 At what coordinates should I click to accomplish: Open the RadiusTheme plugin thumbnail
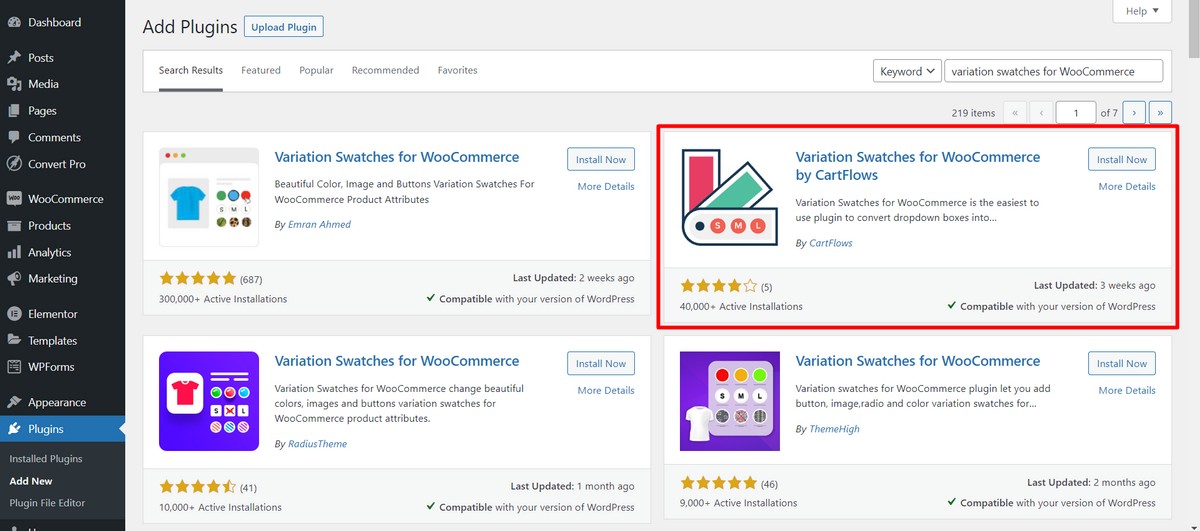coord(209,401)
